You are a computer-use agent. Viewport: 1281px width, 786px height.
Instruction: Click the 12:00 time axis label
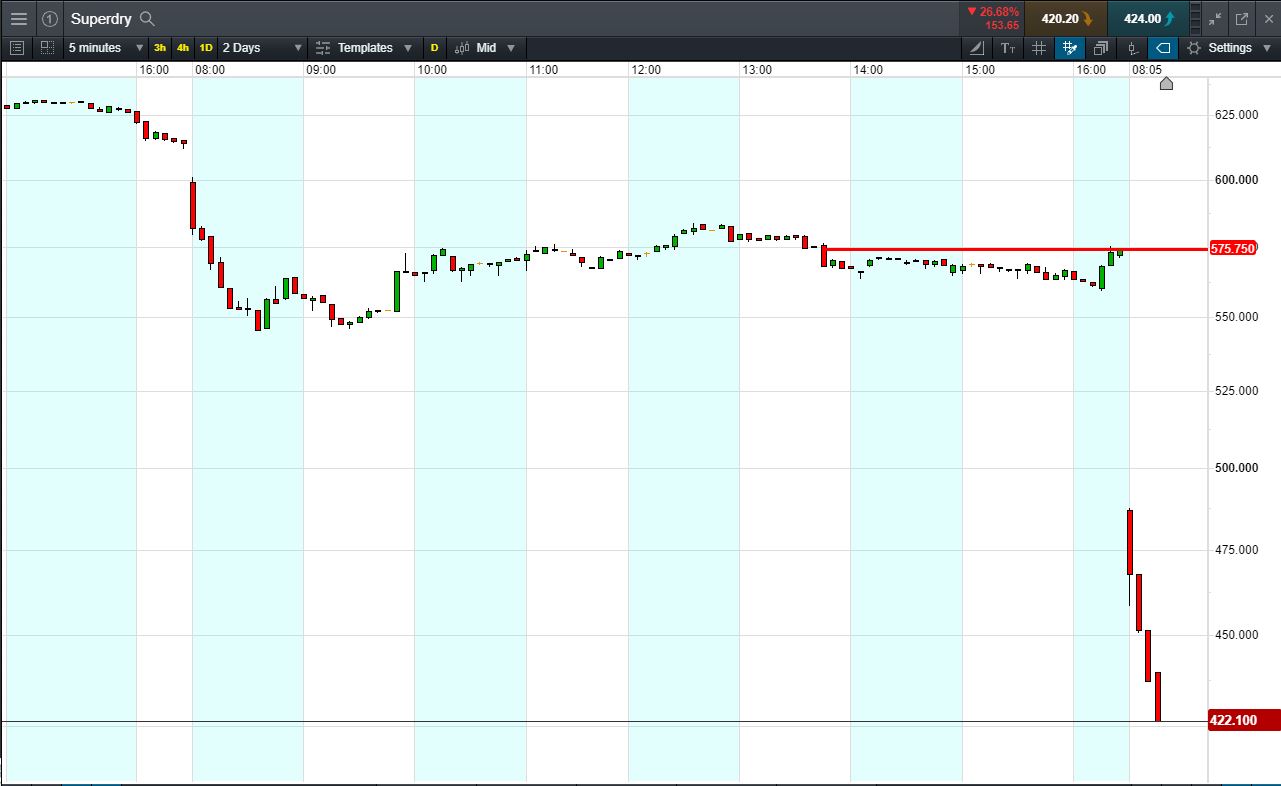click(646, 70)
